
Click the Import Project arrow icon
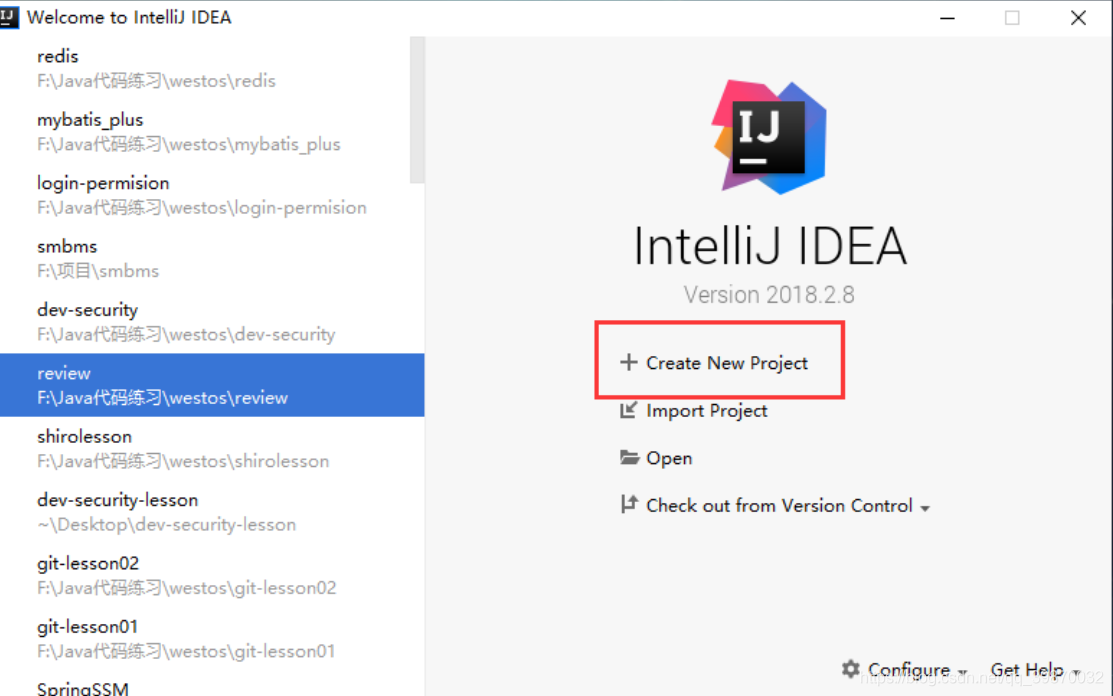pyautogui.click(x=628, y=410)
